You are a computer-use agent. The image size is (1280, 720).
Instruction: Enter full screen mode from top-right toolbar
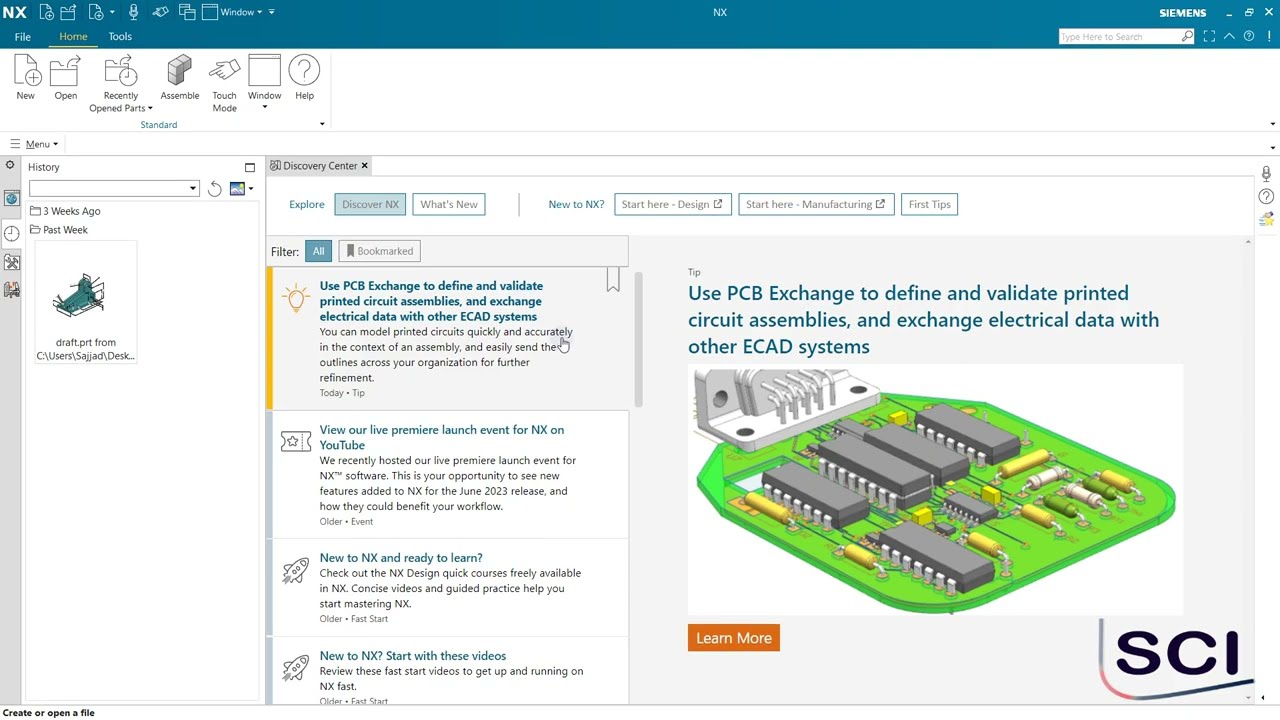click(x=1209, y=37)
